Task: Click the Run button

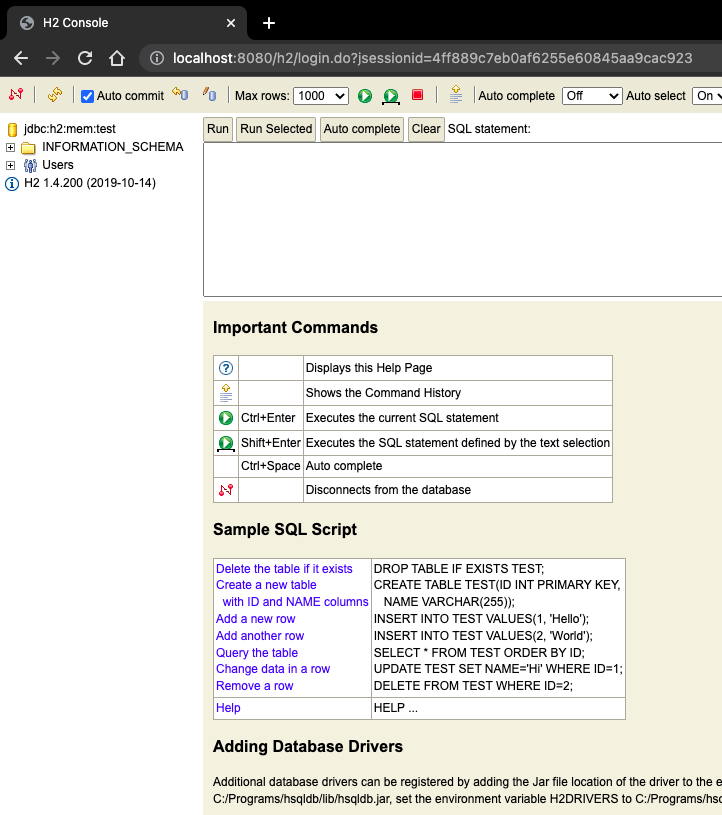Action: pyautogui.click(x=218, y=129)
